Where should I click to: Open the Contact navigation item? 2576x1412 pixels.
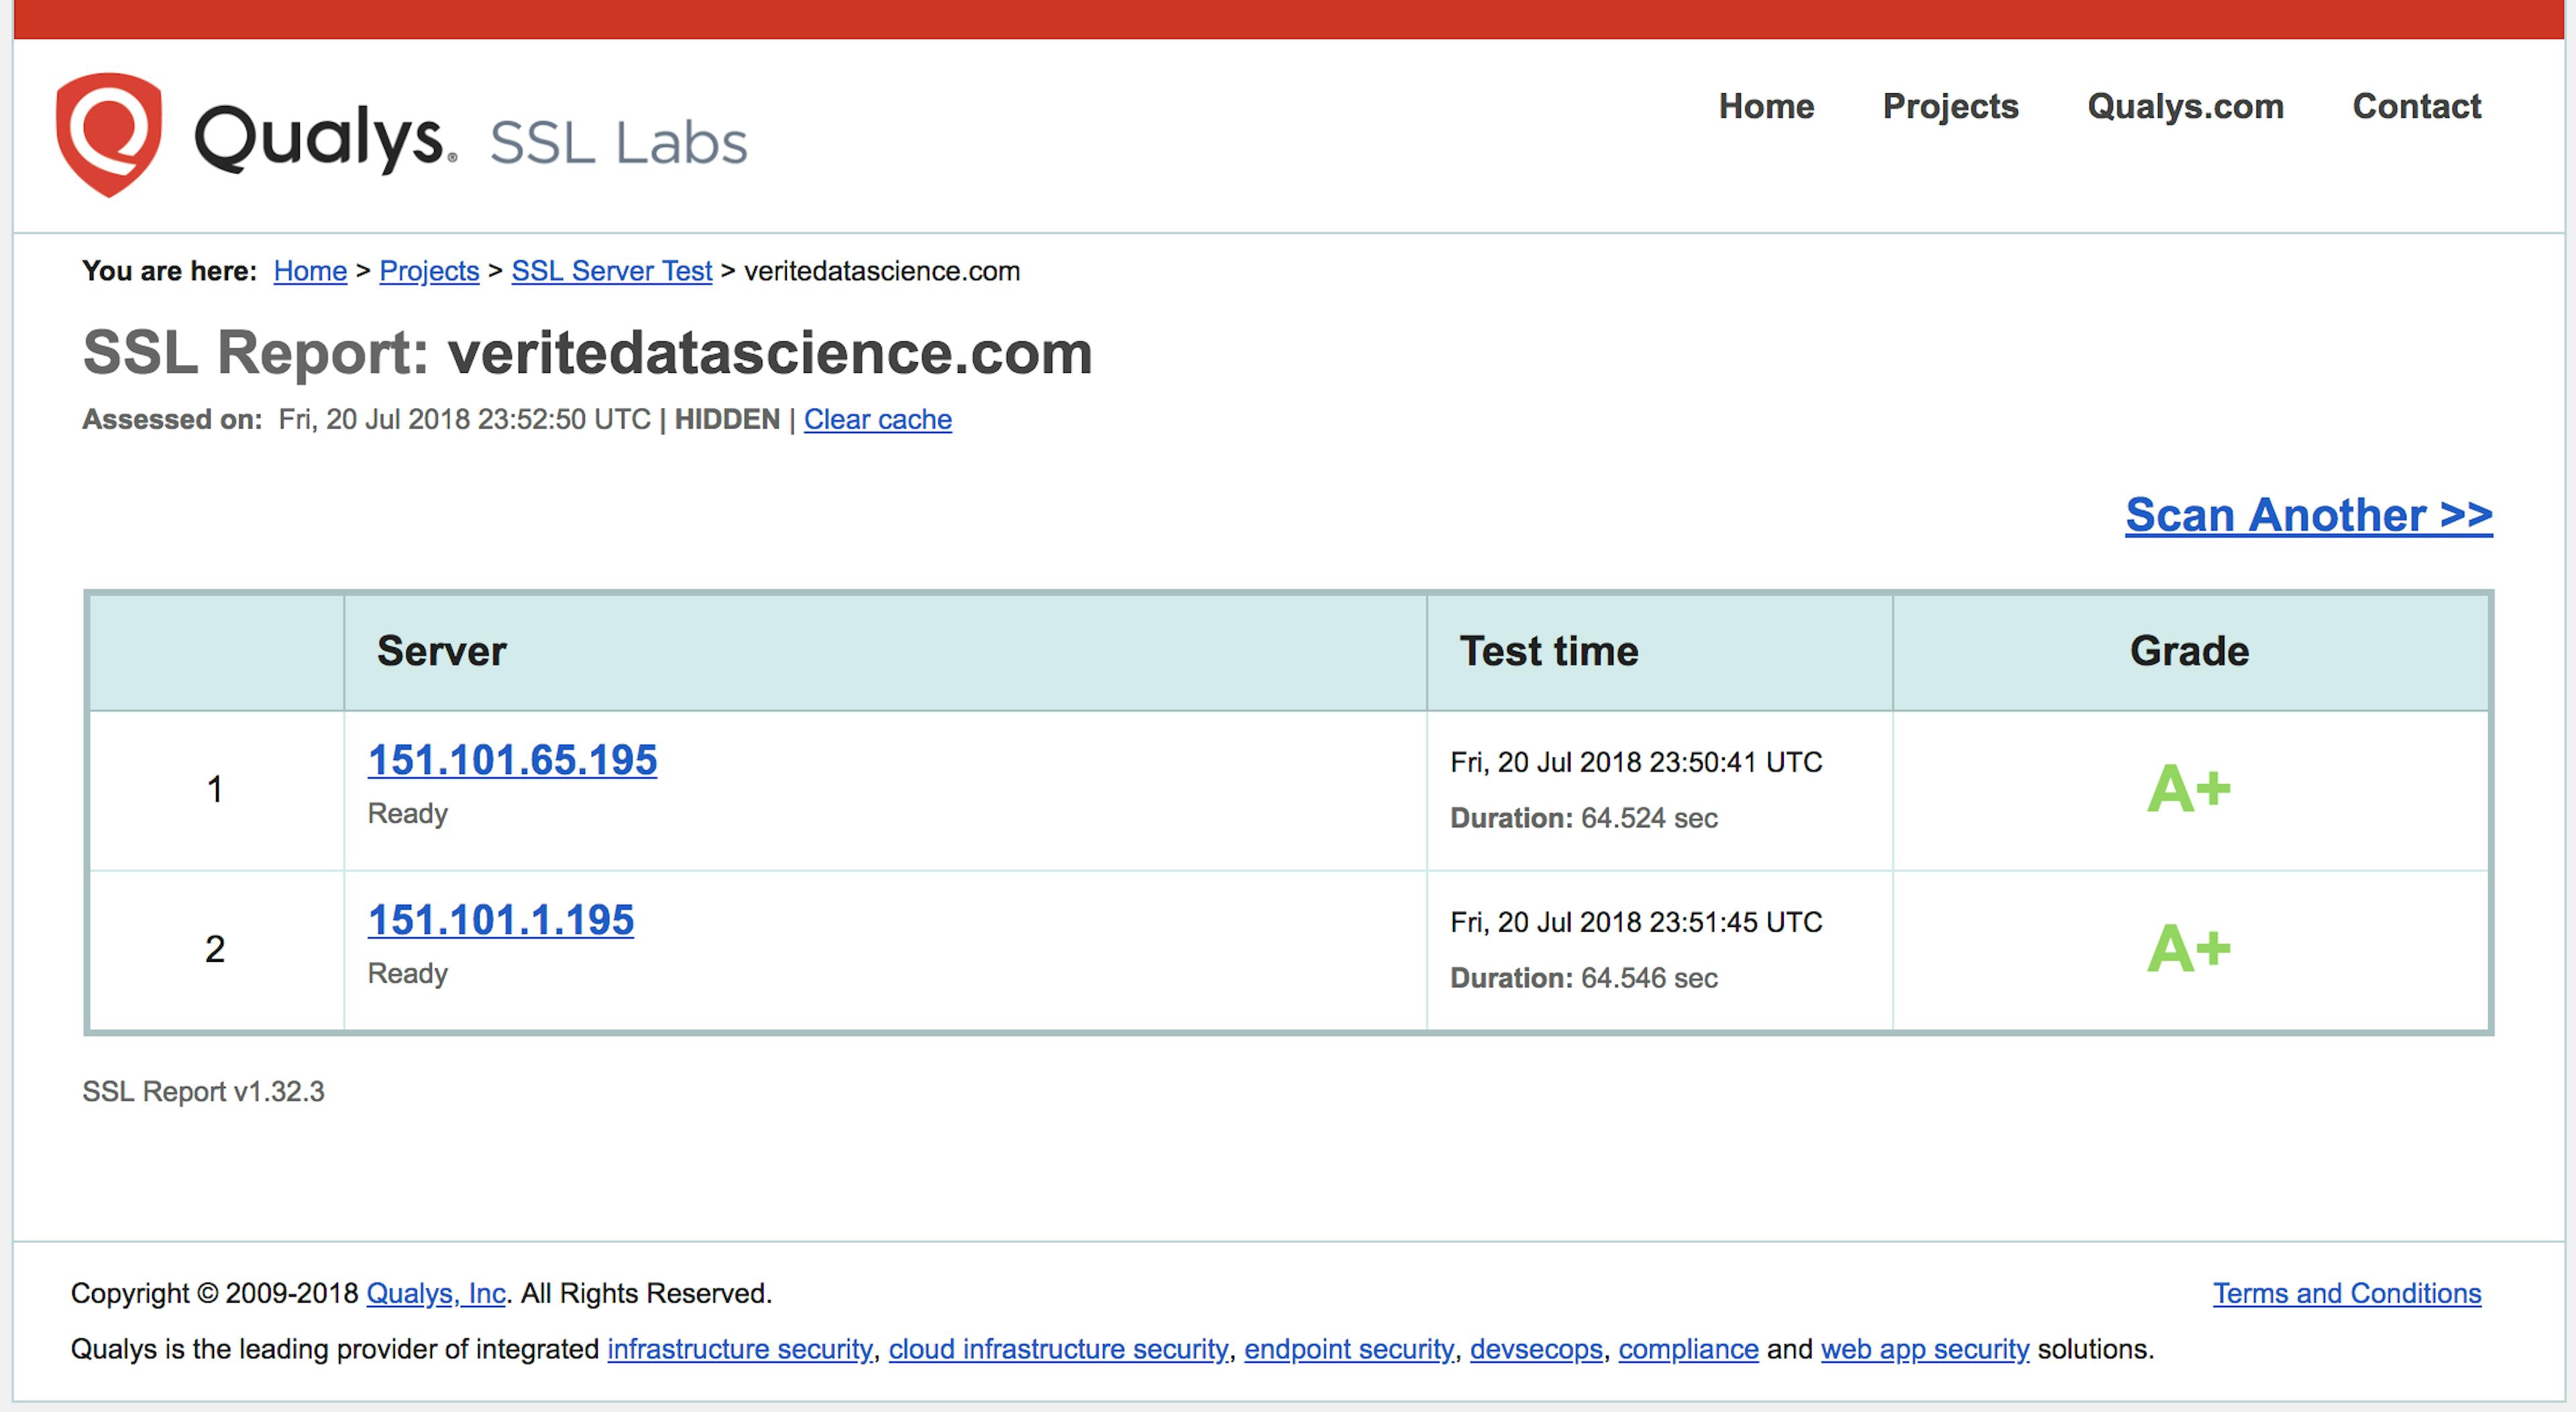click(x=2416, y=106)
